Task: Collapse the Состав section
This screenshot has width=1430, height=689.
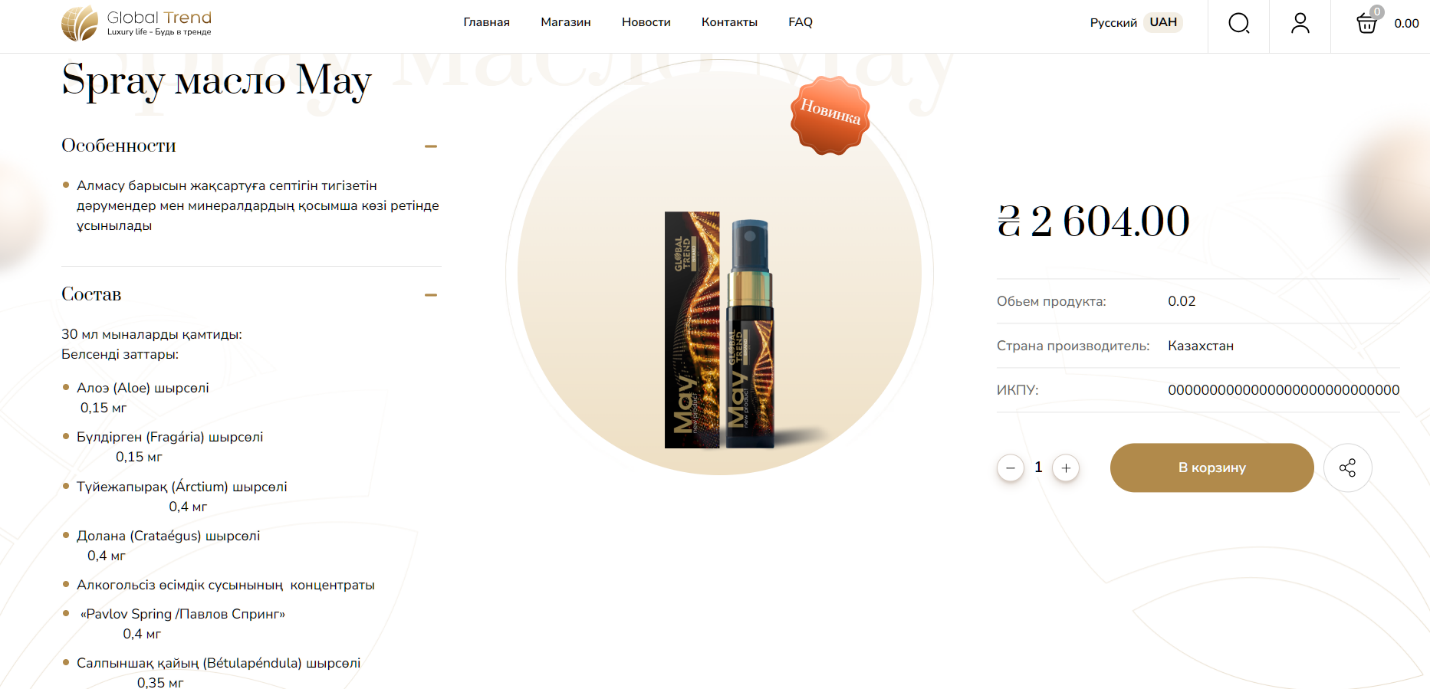Action: (431, 295)
